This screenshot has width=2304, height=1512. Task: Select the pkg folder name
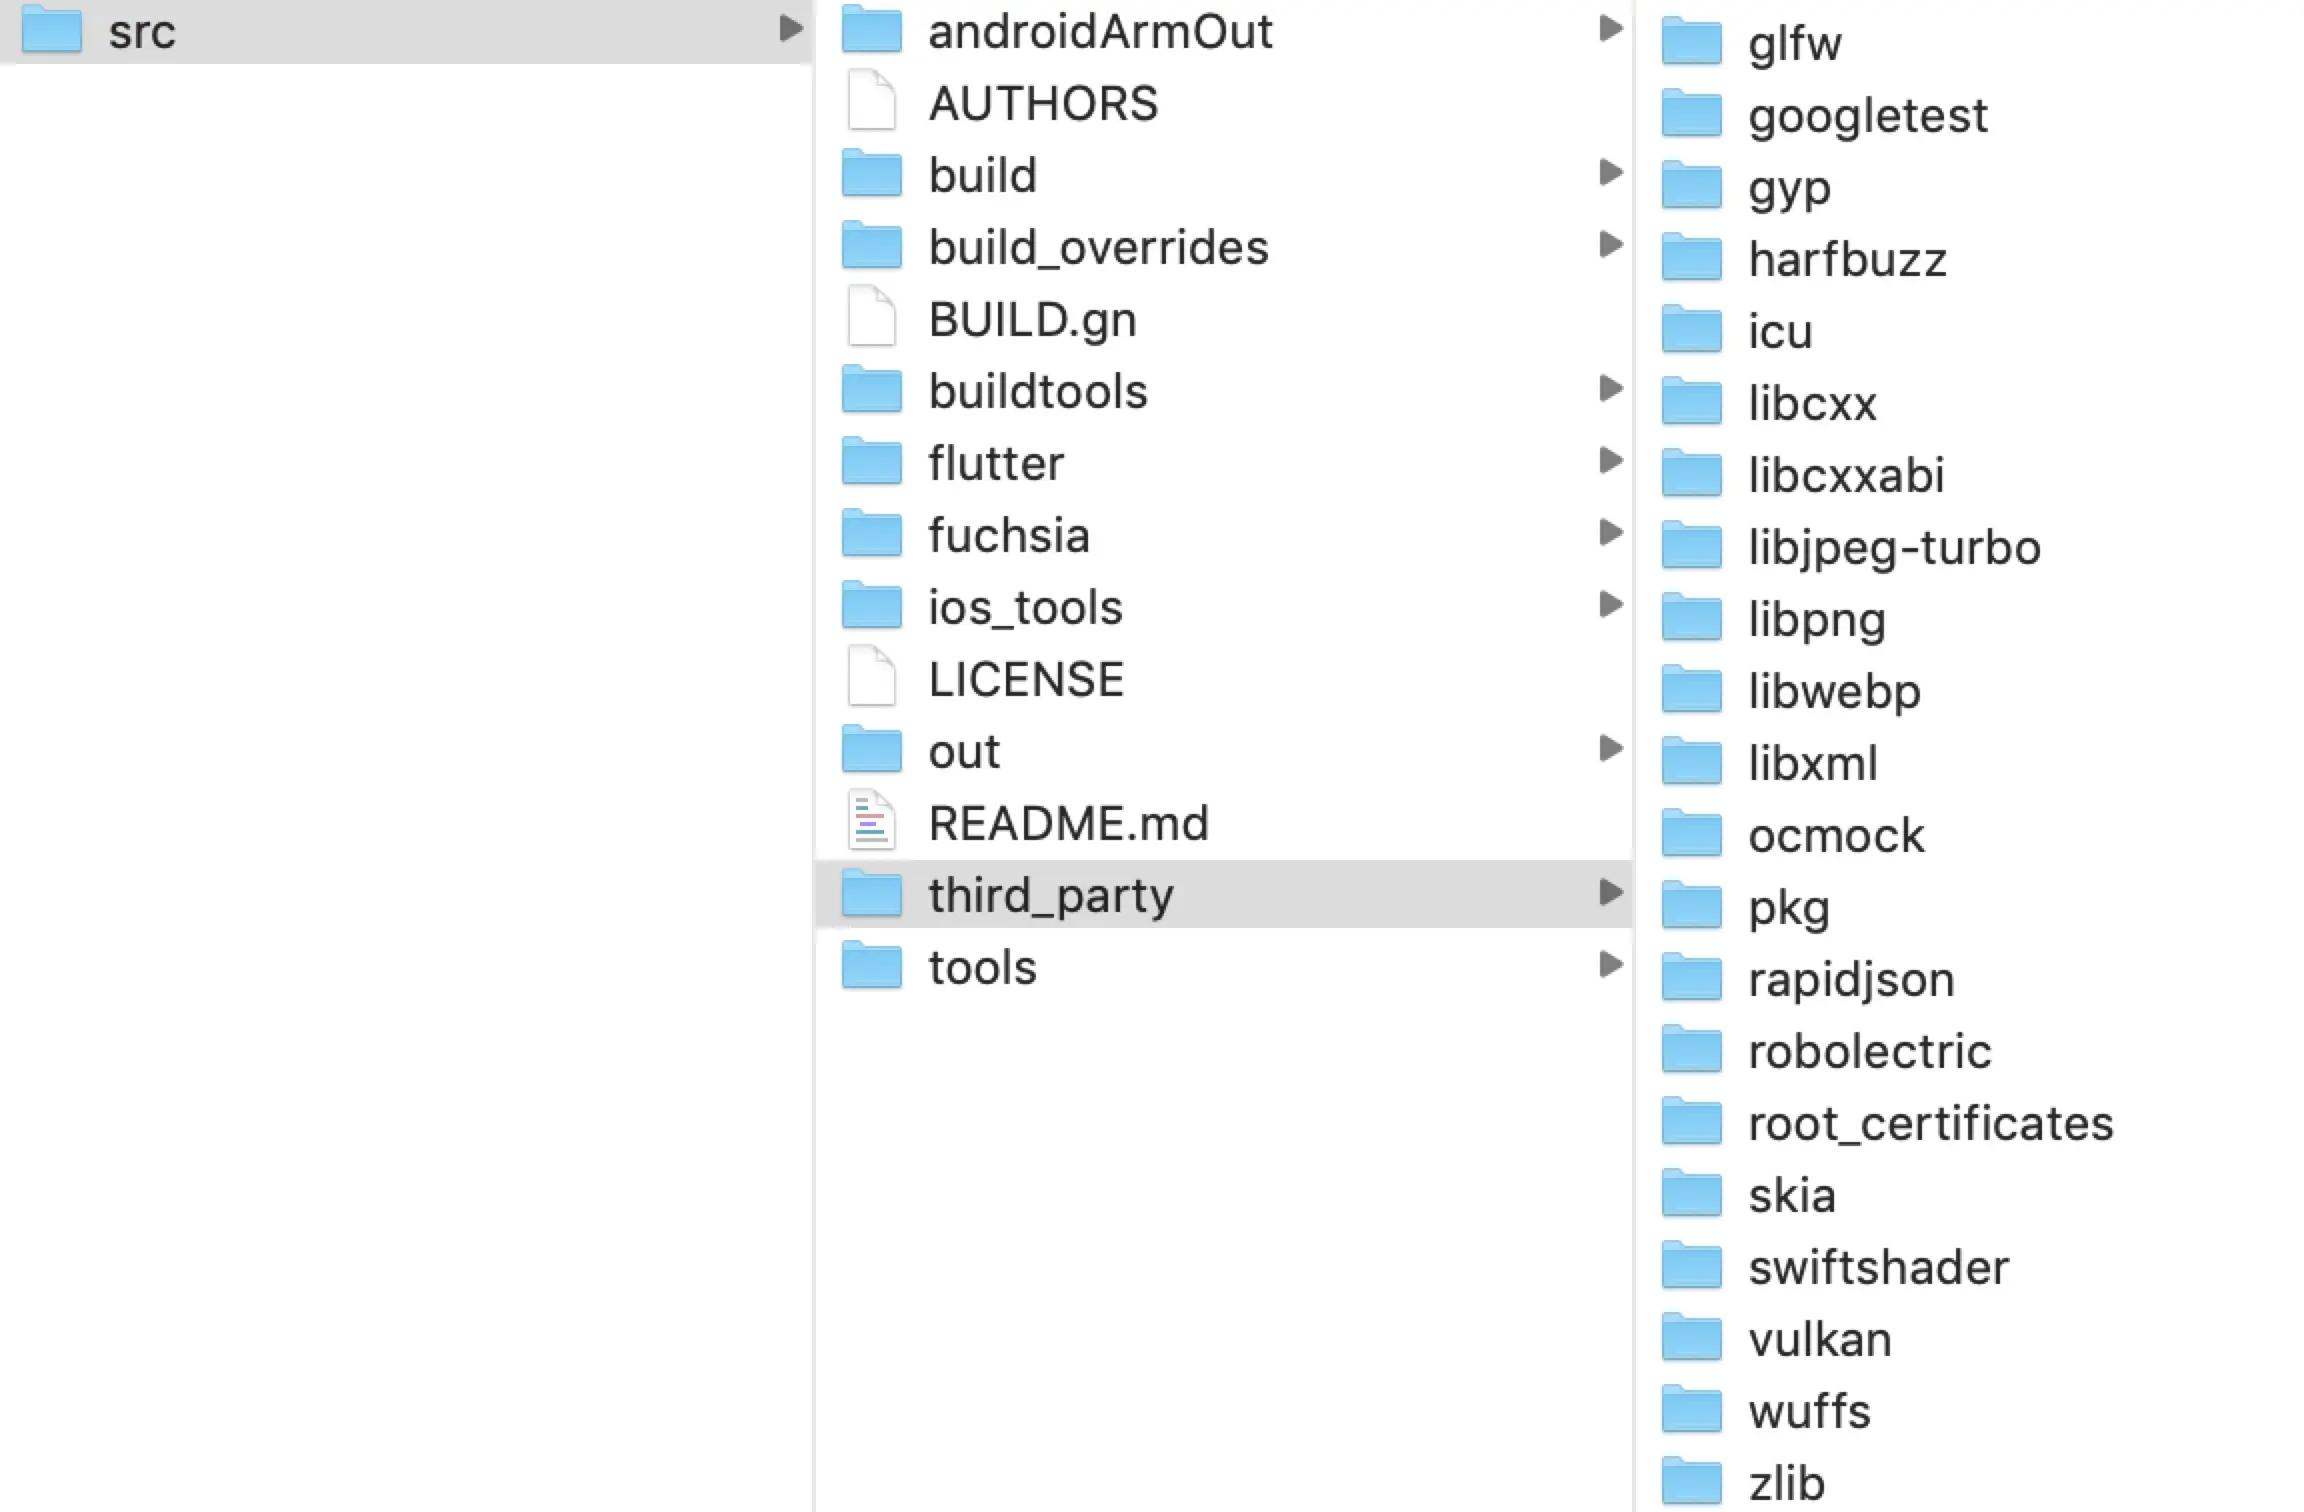tap(1789, 910)
